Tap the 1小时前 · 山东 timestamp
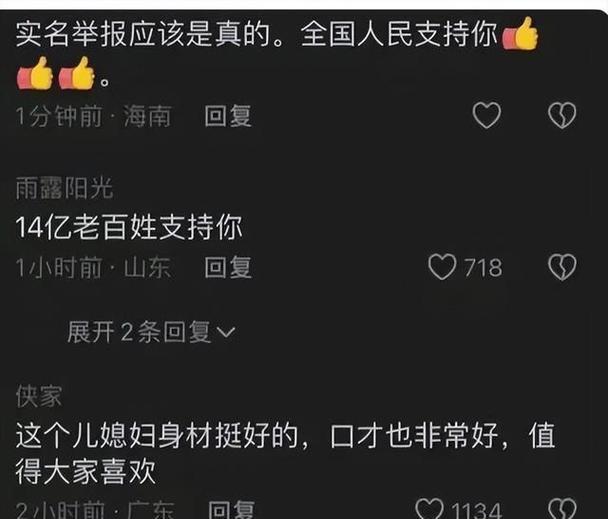The width and height of the screenshot is (608, 519). [x=93, y=267]
